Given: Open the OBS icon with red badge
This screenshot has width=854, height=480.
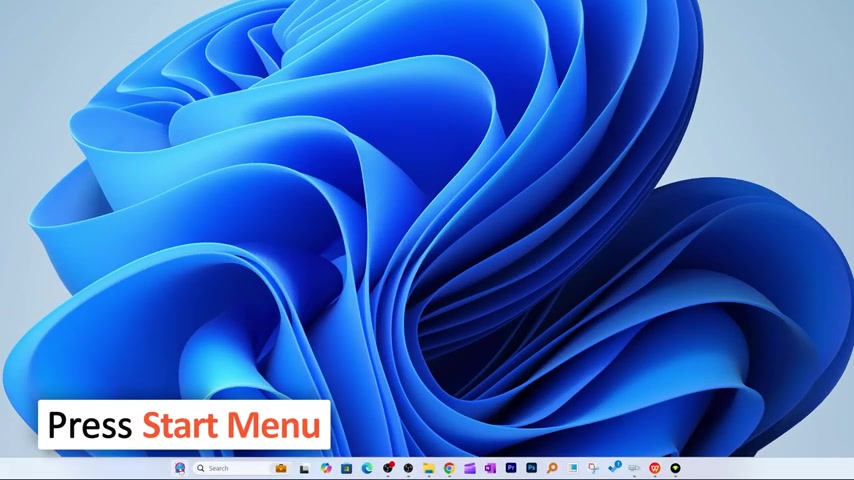Looking at the screenshot, I should point(388,467).
